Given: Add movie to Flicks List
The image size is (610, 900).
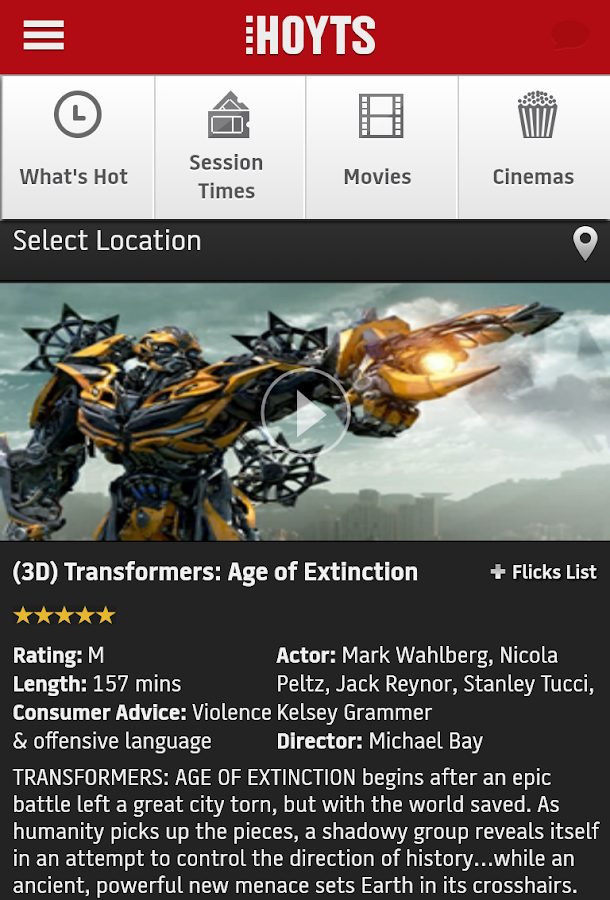Looking at the screenshot, I should (x=543, y=572).
